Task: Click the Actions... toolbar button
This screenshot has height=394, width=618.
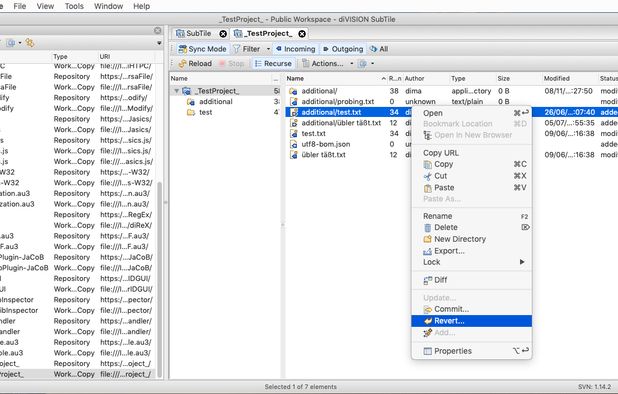Action: pos(323,63)
